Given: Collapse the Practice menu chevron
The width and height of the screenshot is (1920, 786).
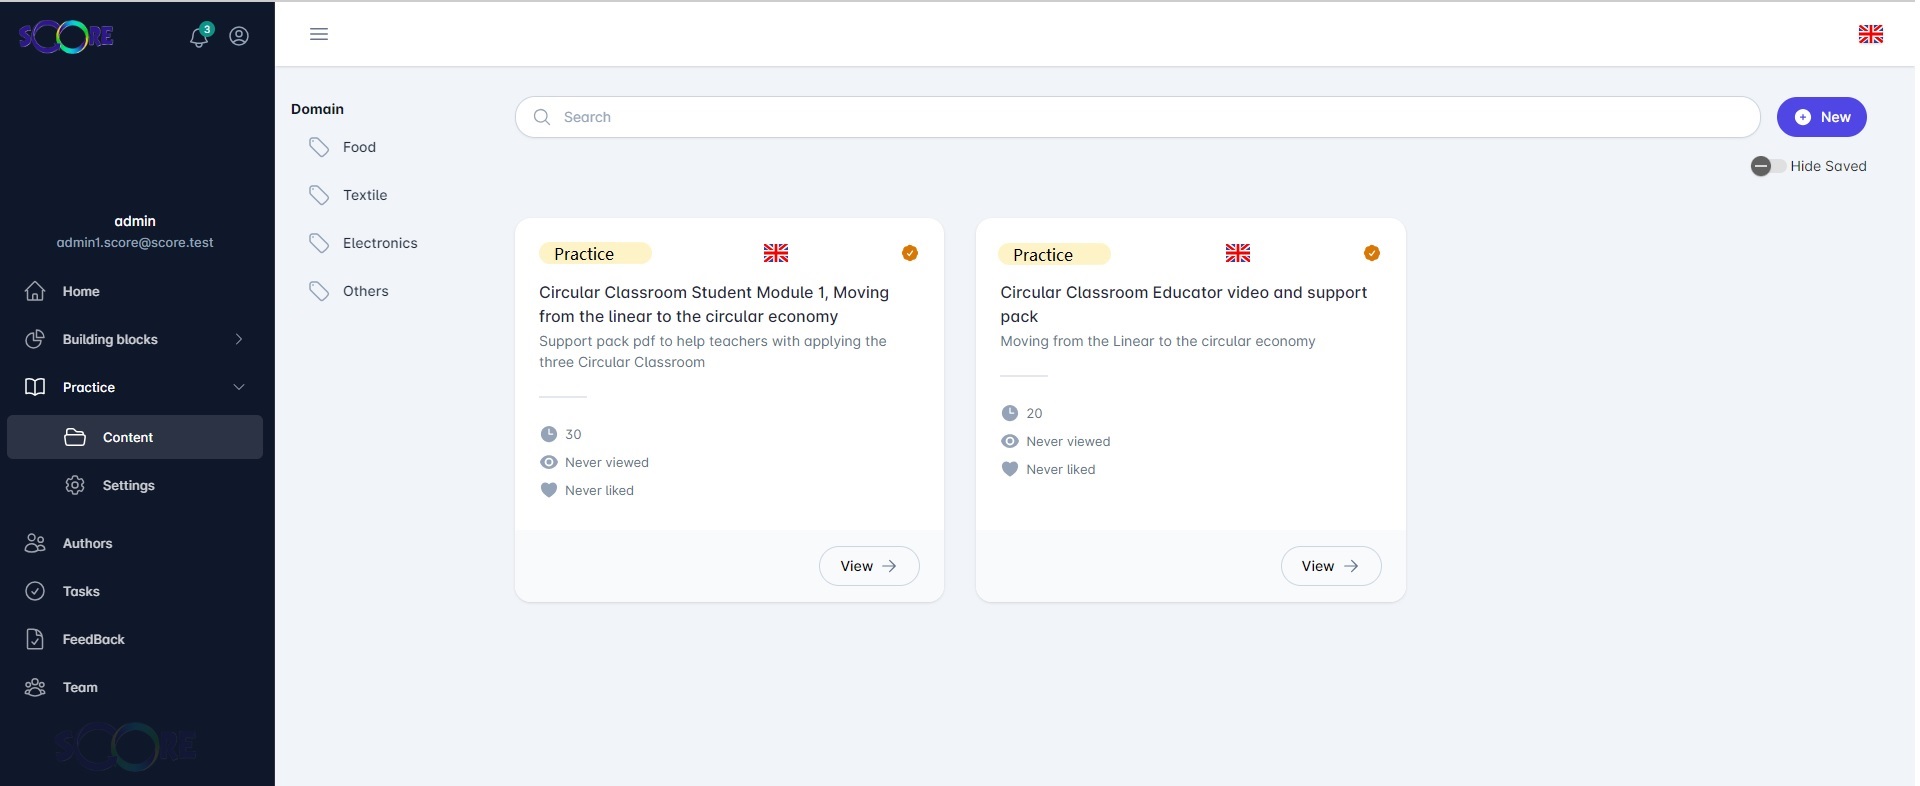Looking at the screenshot, I should pos(239,387).
